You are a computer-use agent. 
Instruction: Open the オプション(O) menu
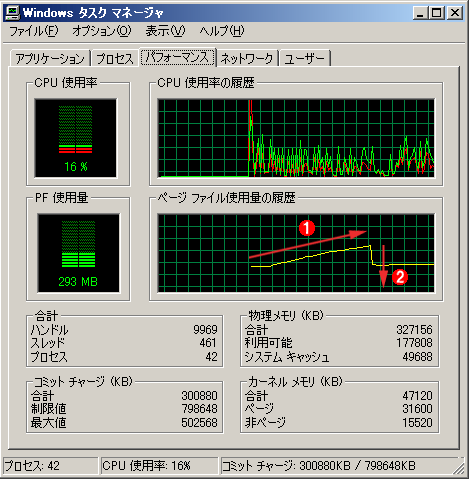point(102,31)
